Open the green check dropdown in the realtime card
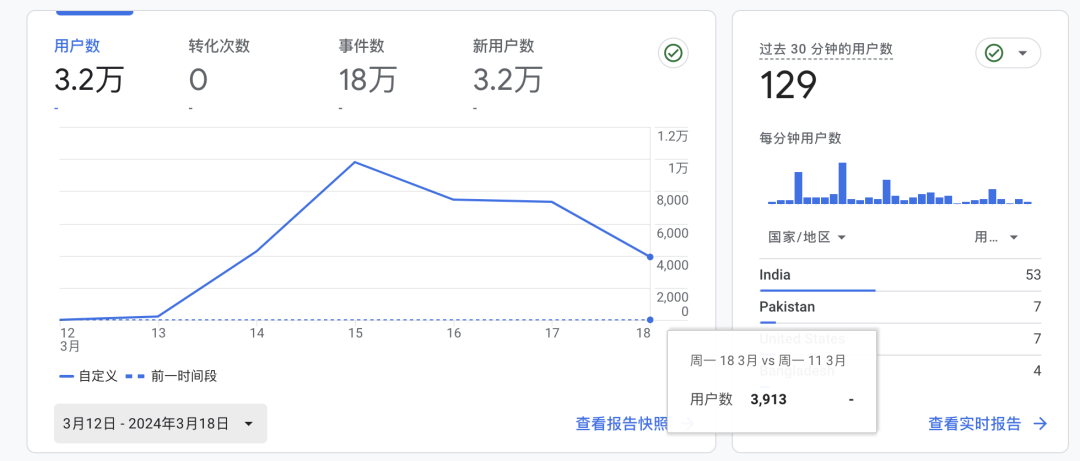The image size is (1080, 461). pyautogui.click(x=1008, y=53)
